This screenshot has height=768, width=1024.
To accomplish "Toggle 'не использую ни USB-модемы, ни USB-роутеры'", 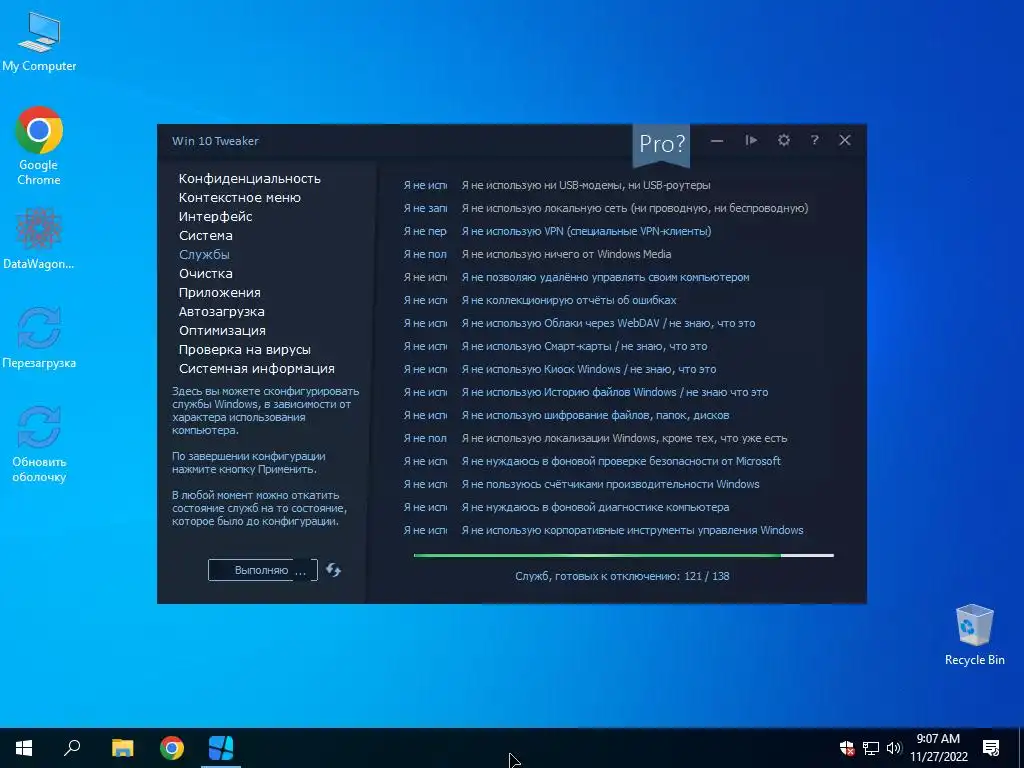I will 586,185.
